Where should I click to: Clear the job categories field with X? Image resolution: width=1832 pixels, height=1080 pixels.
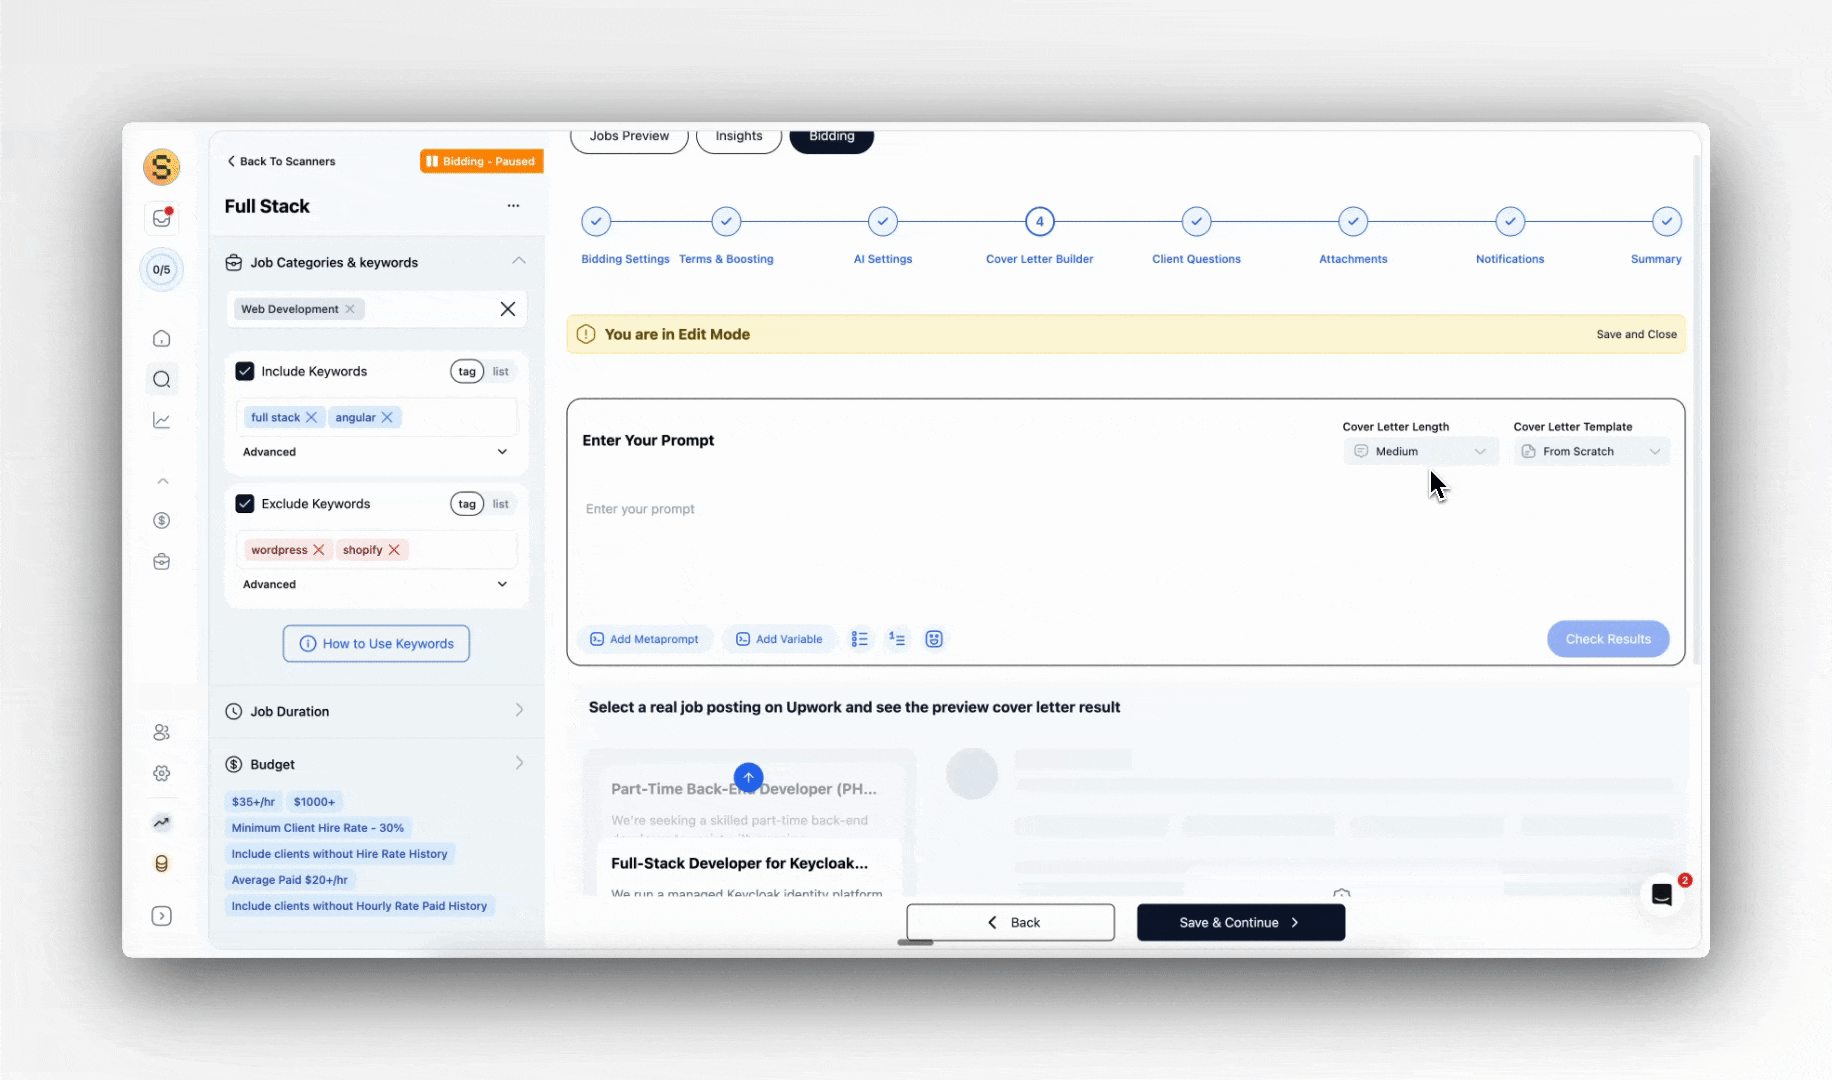pos(508,309)
